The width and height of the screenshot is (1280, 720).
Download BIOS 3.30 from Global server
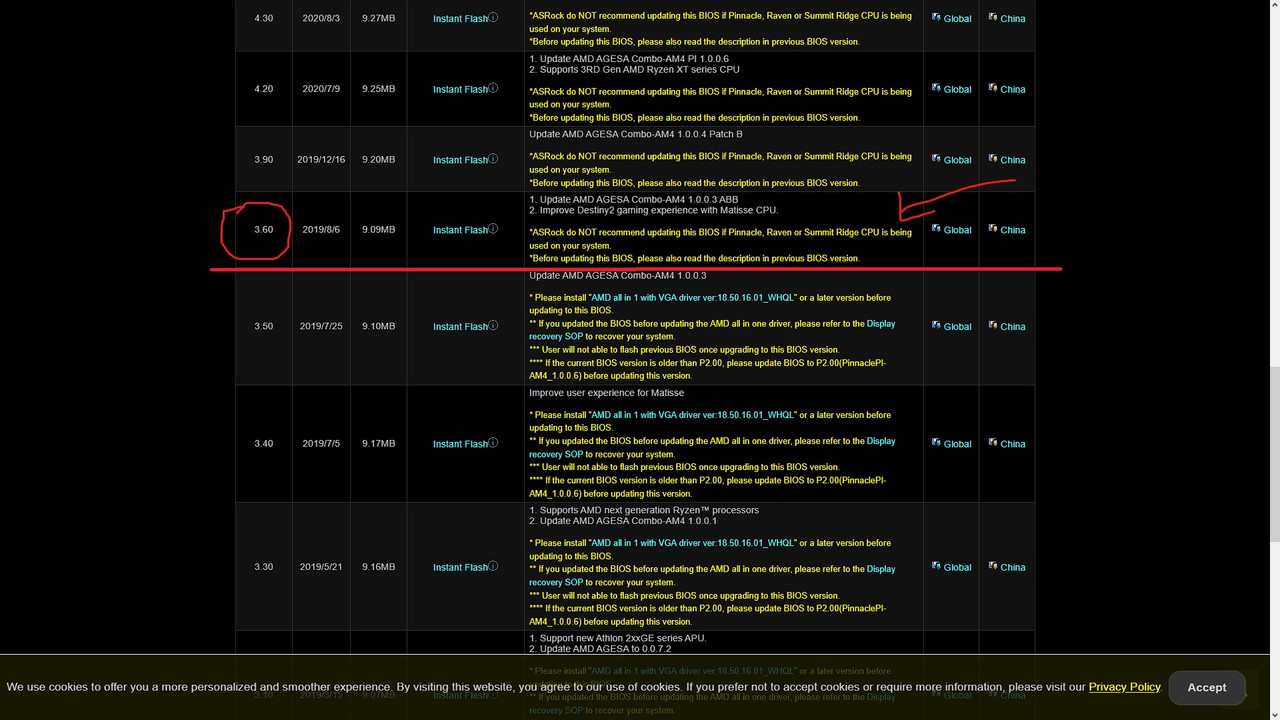951,567
